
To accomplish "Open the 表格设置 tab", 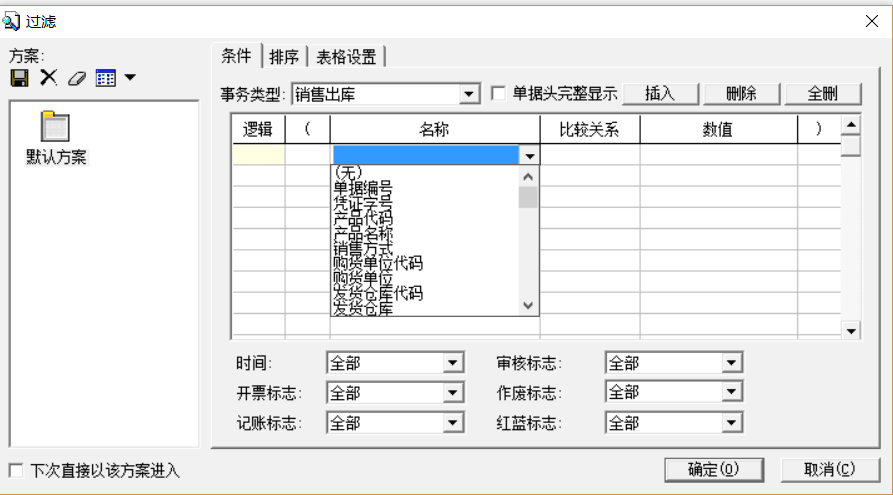I will 346,57.
